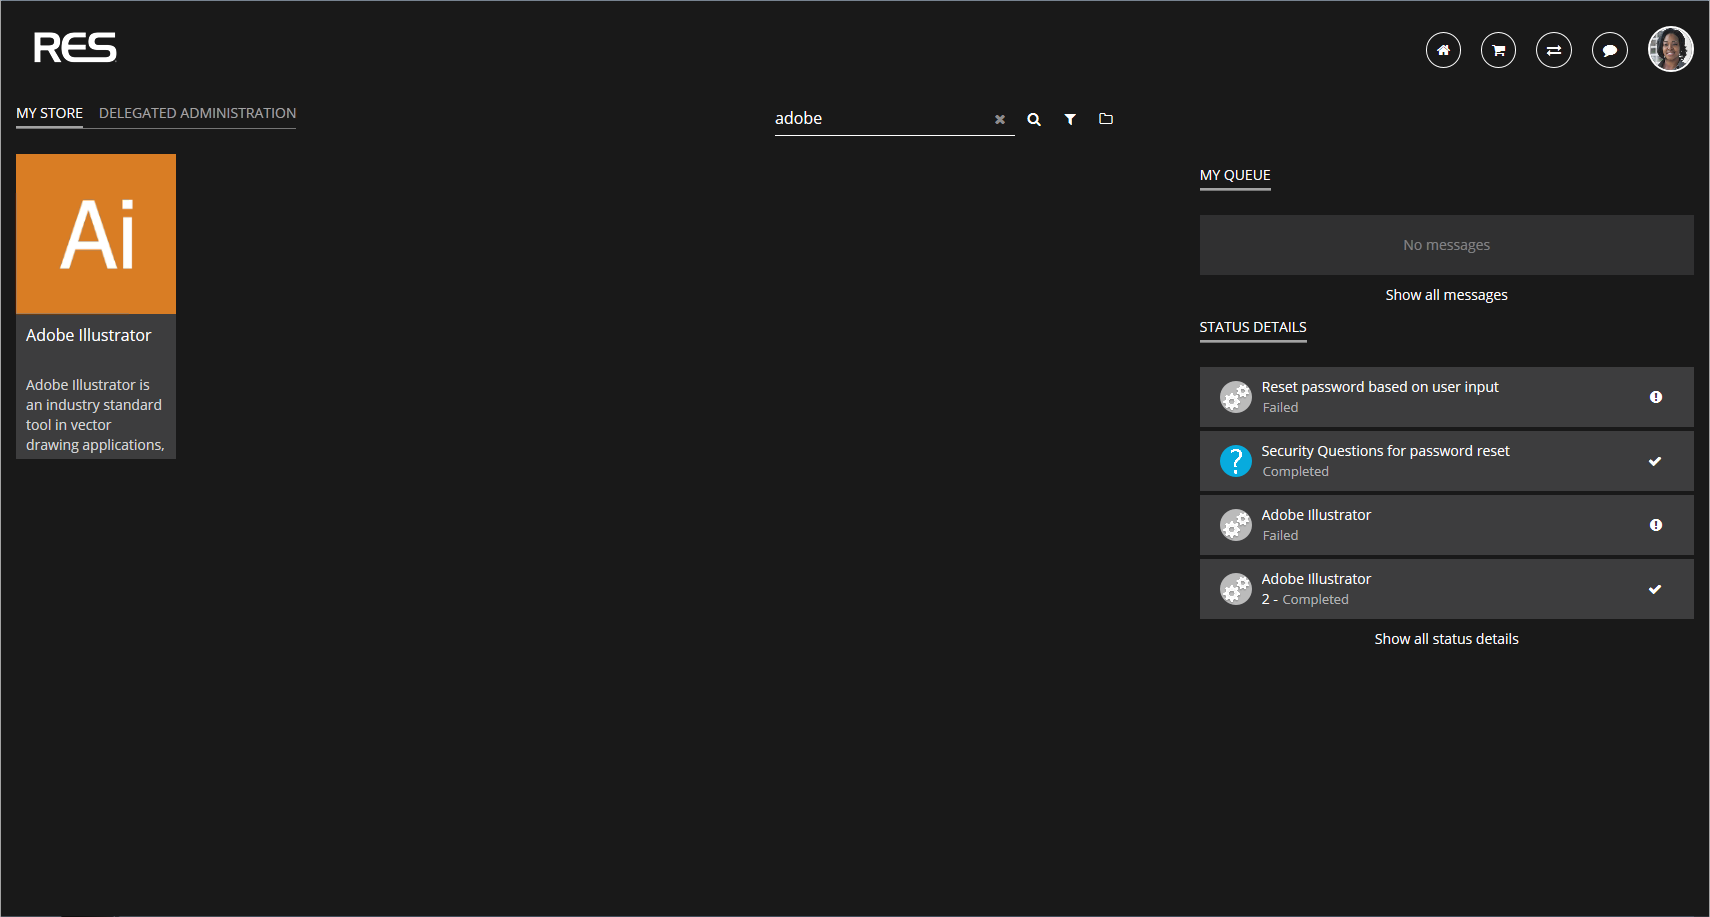Click gears icon on failed Adobe Illustrator
The width and height of the screenshot is (1710, 917).
(x=1236, y=525)
